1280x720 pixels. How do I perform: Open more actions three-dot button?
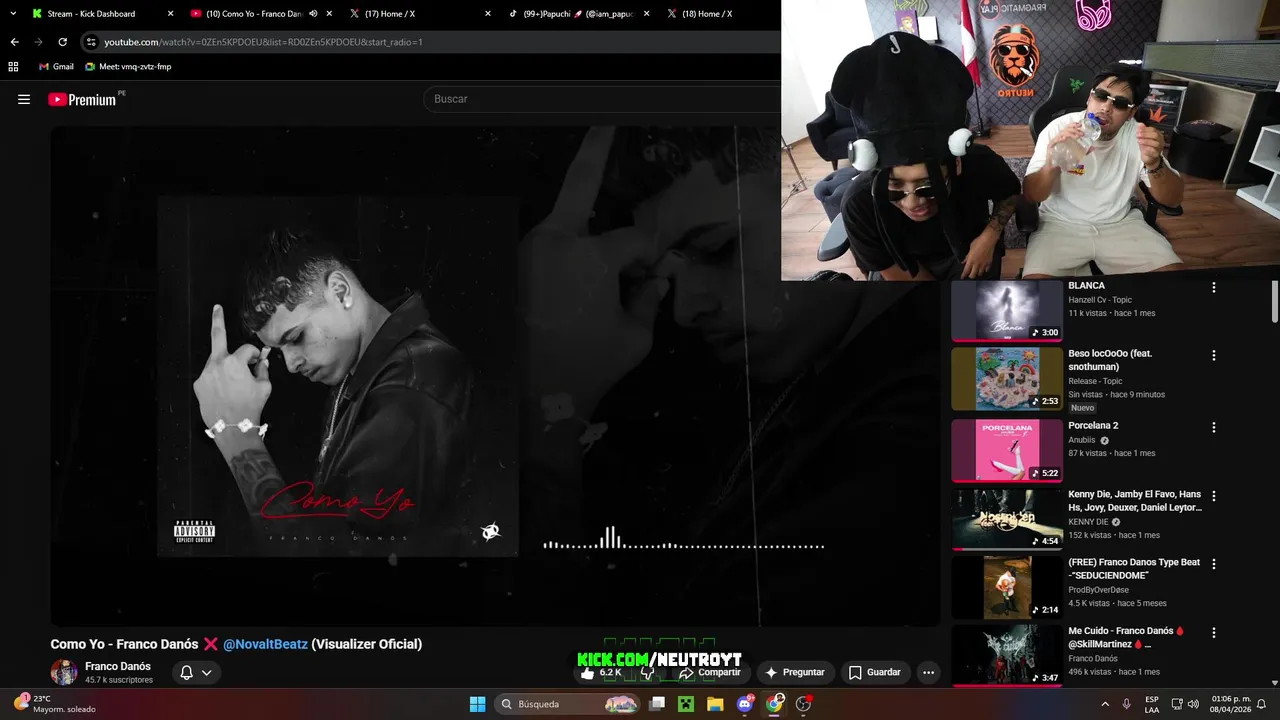929,672
